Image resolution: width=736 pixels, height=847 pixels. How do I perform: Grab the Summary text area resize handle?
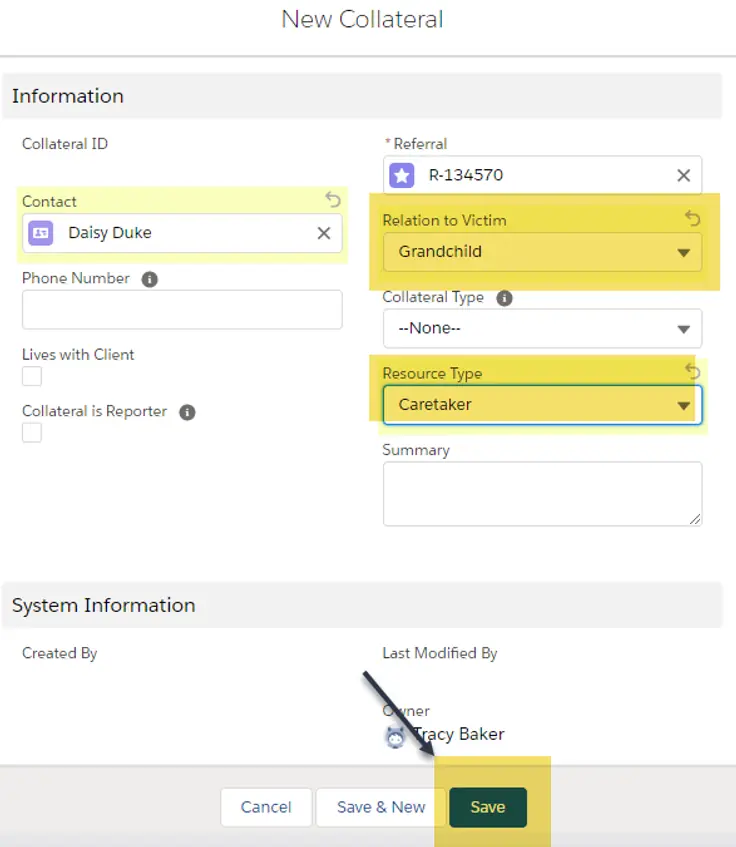(695, 519)
